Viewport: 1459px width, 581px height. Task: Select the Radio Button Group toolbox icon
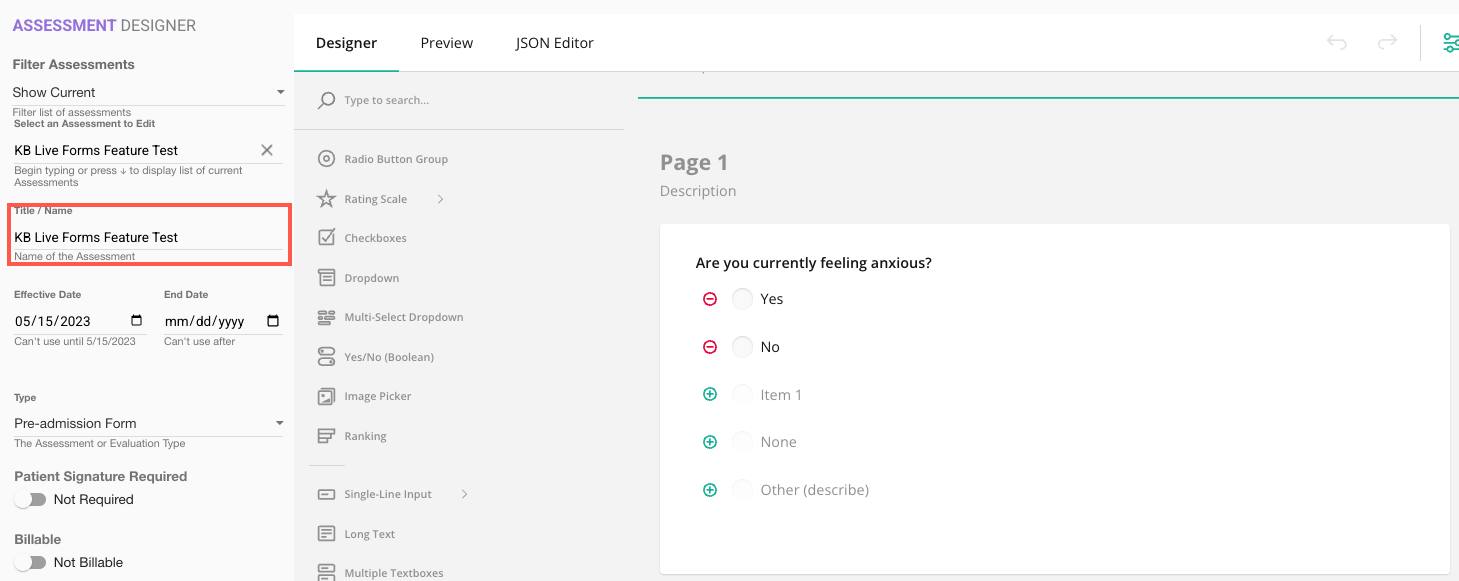coord(326,159)
